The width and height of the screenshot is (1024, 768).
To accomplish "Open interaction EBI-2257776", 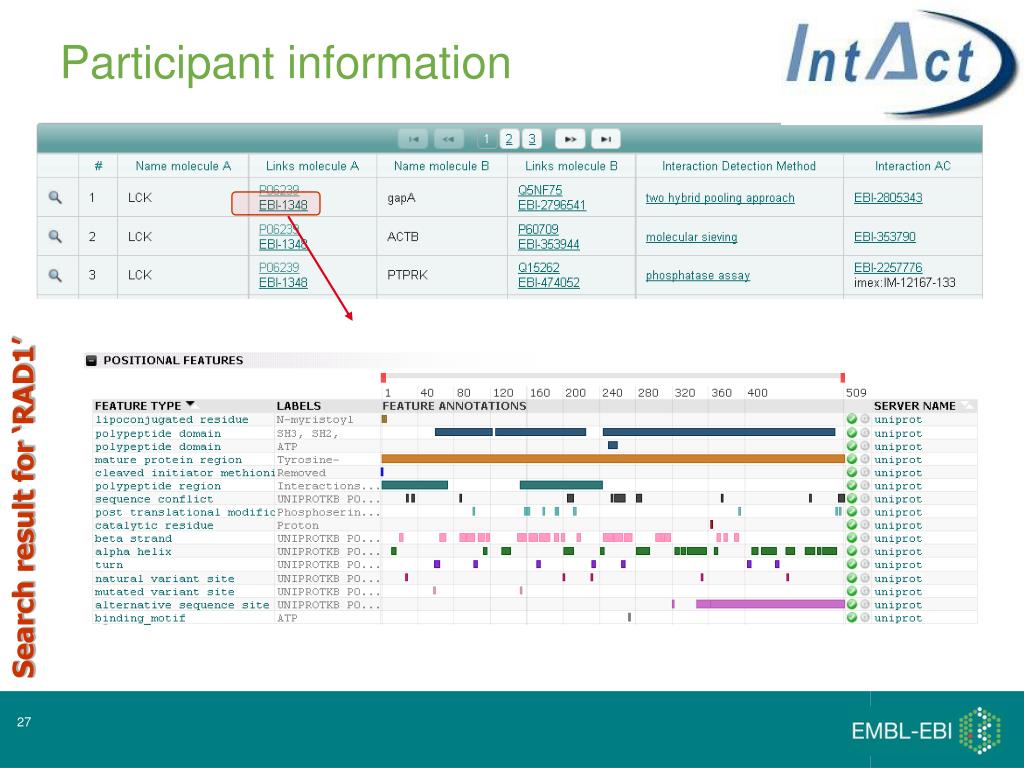I will coord(888,268).
